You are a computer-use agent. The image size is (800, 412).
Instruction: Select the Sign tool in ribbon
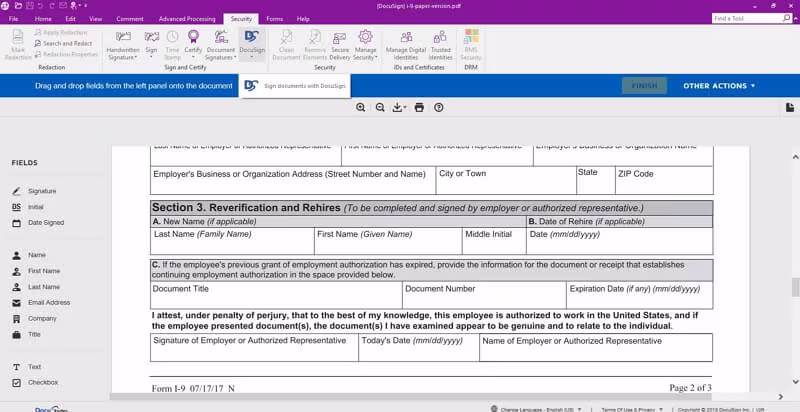point(152,44)
